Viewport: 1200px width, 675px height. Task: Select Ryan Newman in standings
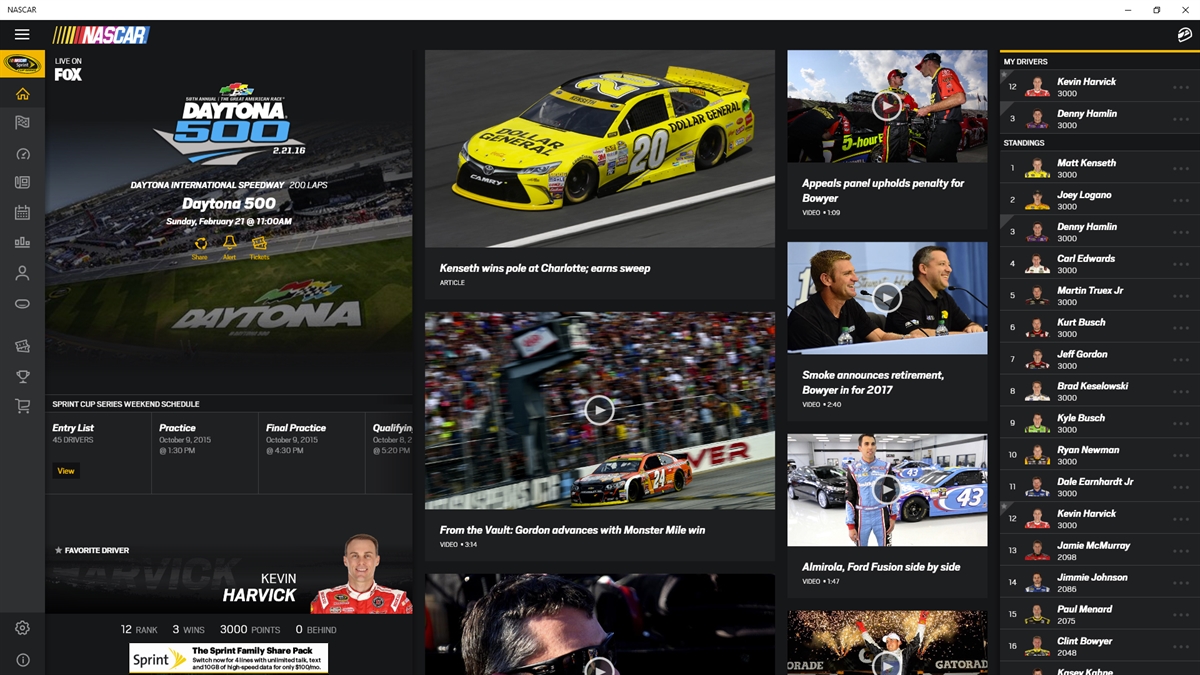(x=1100, y=455)
